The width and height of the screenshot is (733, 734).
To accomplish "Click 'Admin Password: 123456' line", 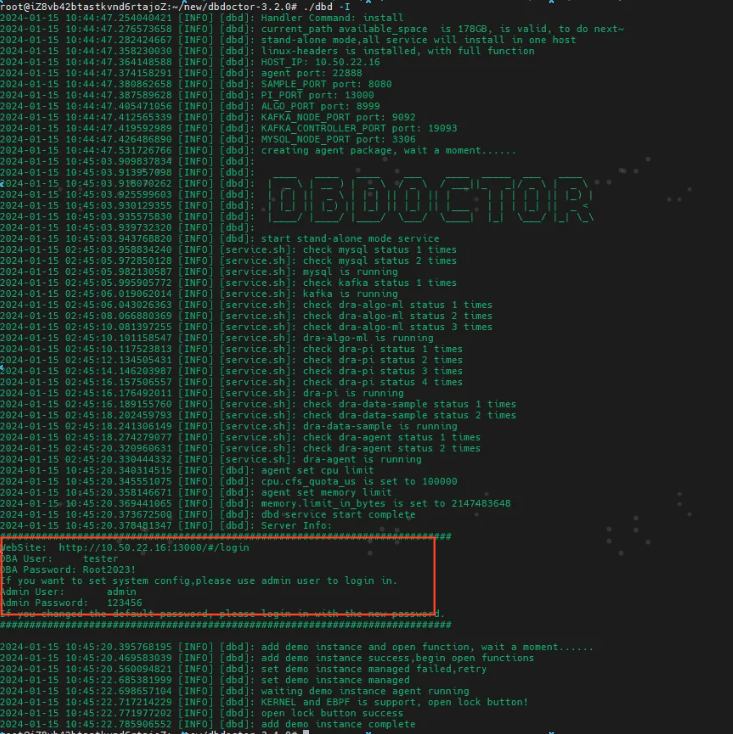I will 72,603.
